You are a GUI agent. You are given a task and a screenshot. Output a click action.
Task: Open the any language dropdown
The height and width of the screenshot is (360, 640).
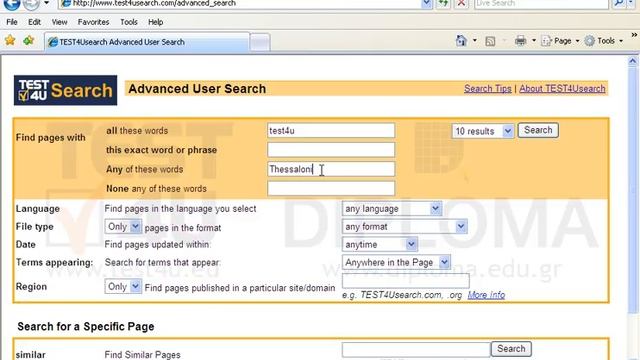(392, 209)
